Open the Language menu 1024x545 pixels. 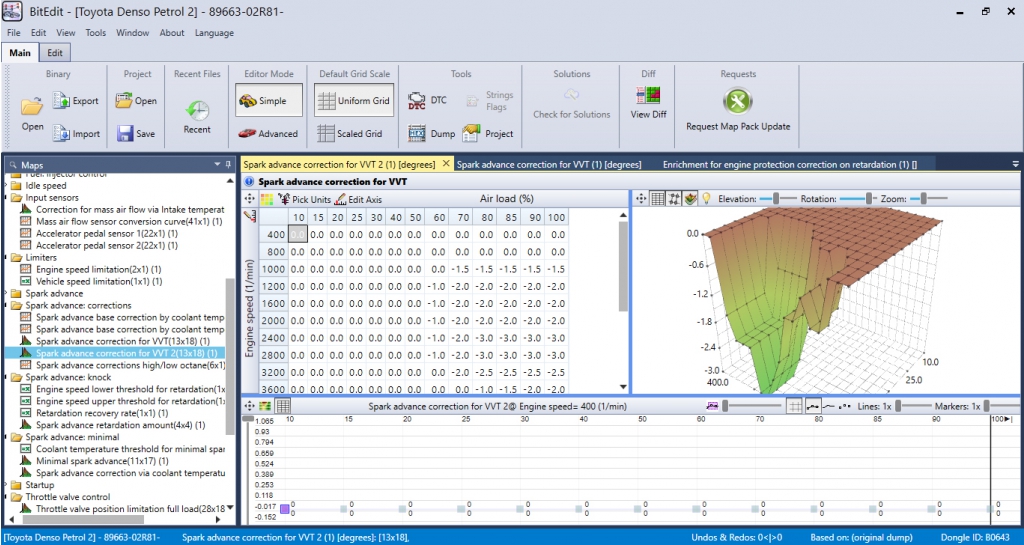pyautogui.click(x=214, y=33)
